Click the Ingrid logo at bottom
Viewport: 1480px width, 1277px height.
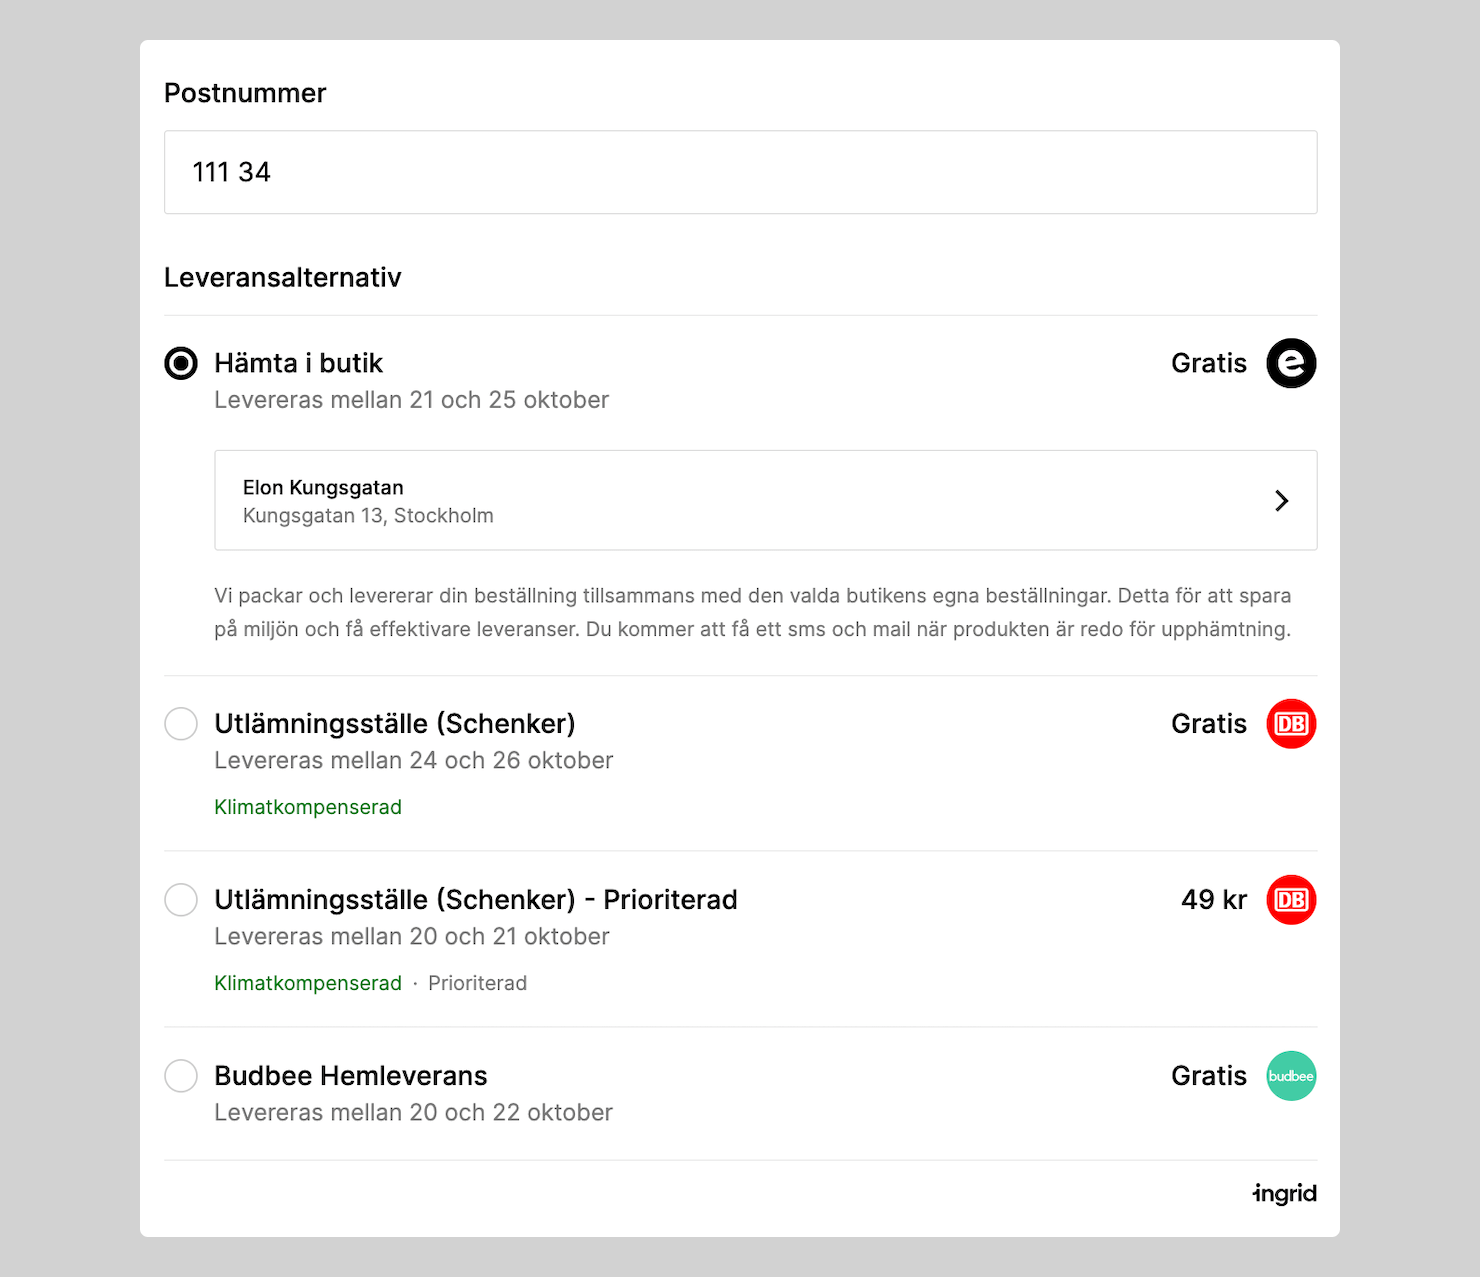click(1285, 1193)
